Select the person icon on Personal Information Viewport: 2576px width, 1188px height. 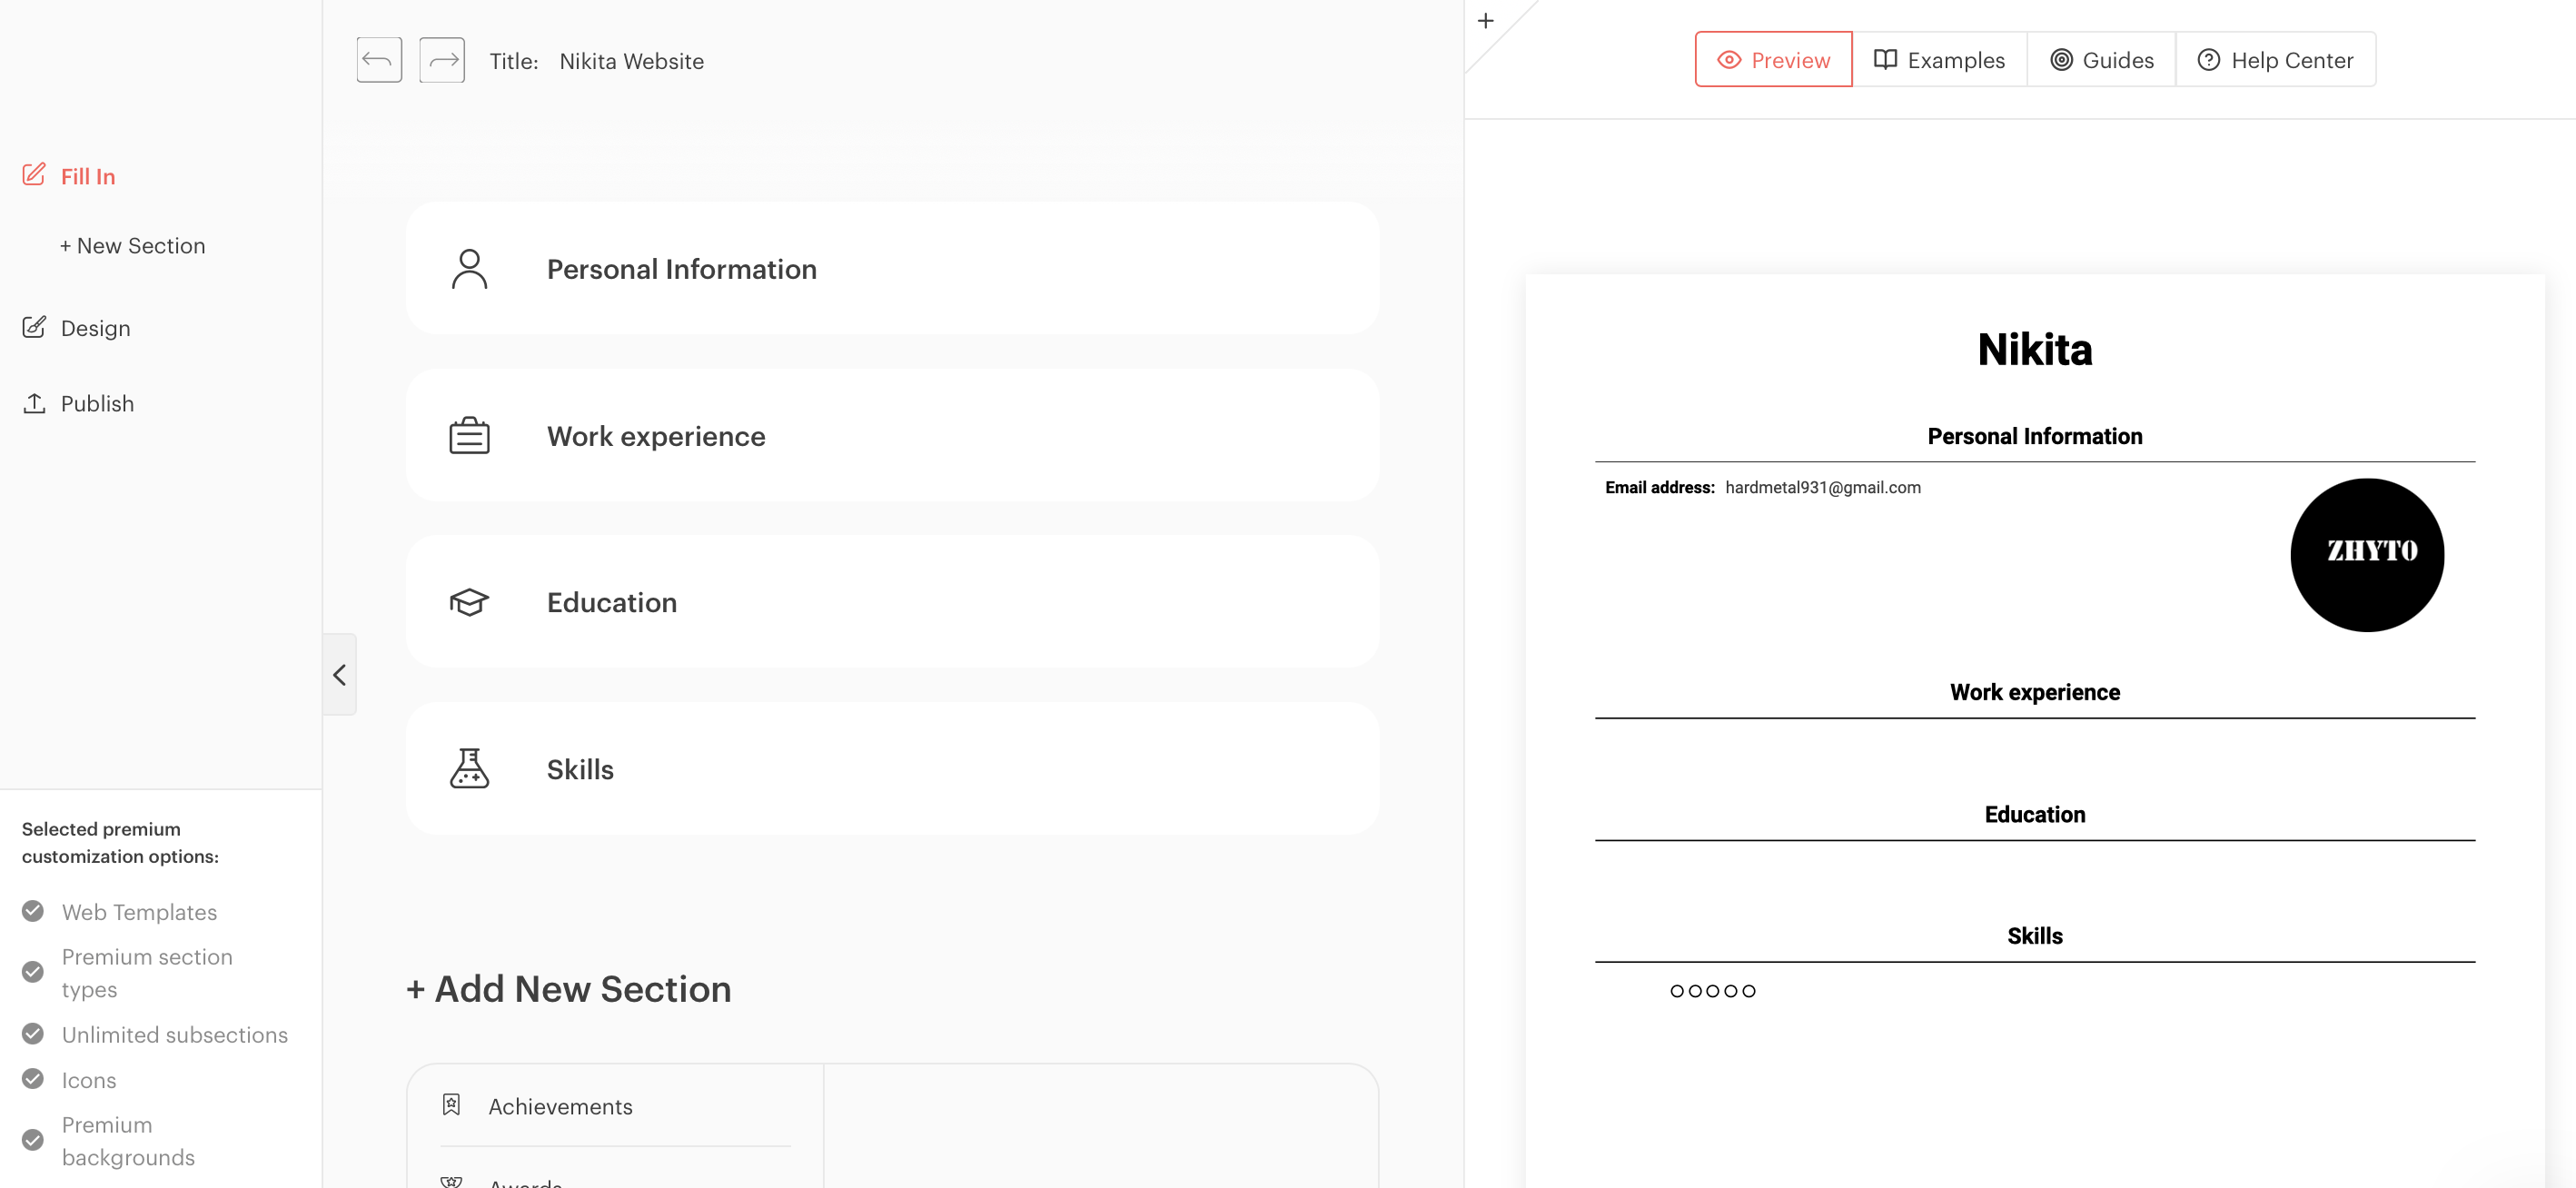pos(470,268)
